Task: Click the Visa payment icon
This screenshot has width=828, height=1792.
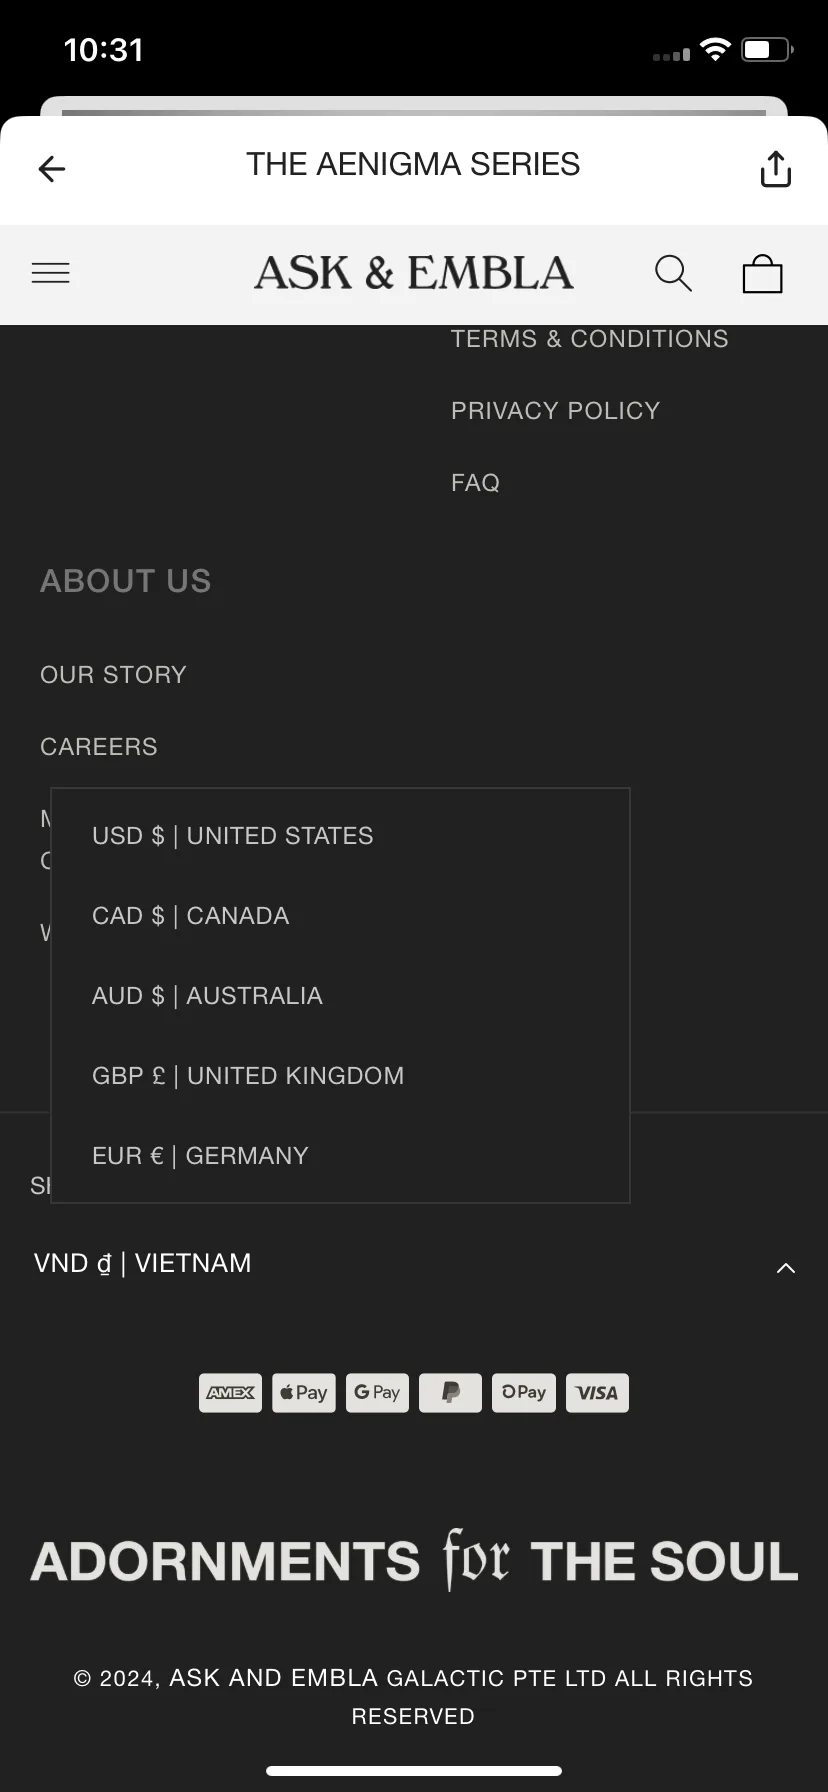Action: tap(597, 1392)
